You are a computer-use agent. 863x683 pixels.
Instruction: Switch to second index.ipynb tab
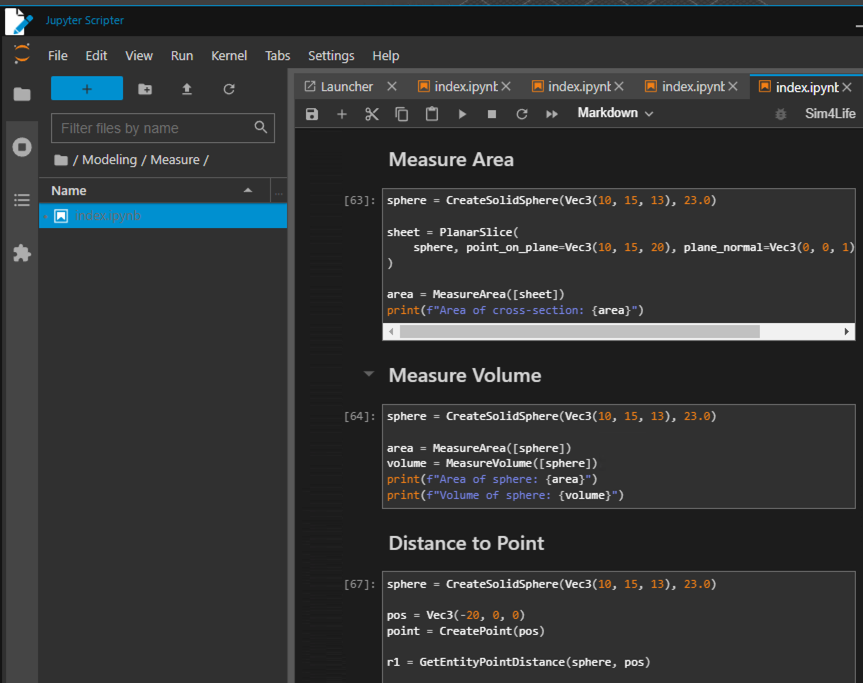pos(579,87)
